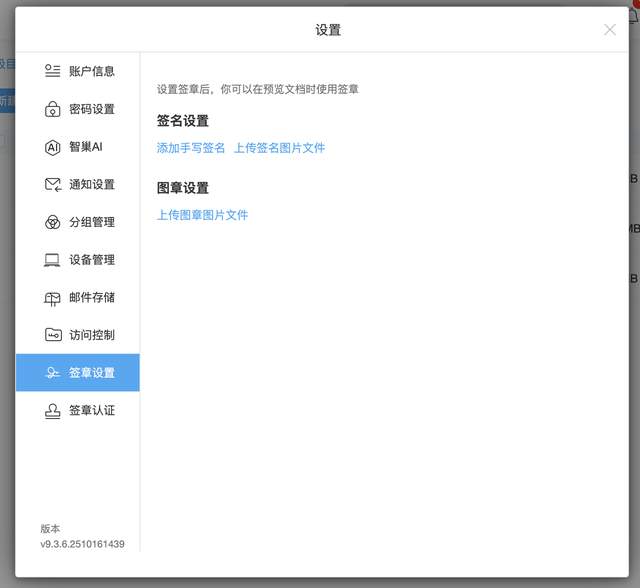Click the account info person icon
Image resolution: width=640 pixels, height=588 pixels.
pos(52,71)
